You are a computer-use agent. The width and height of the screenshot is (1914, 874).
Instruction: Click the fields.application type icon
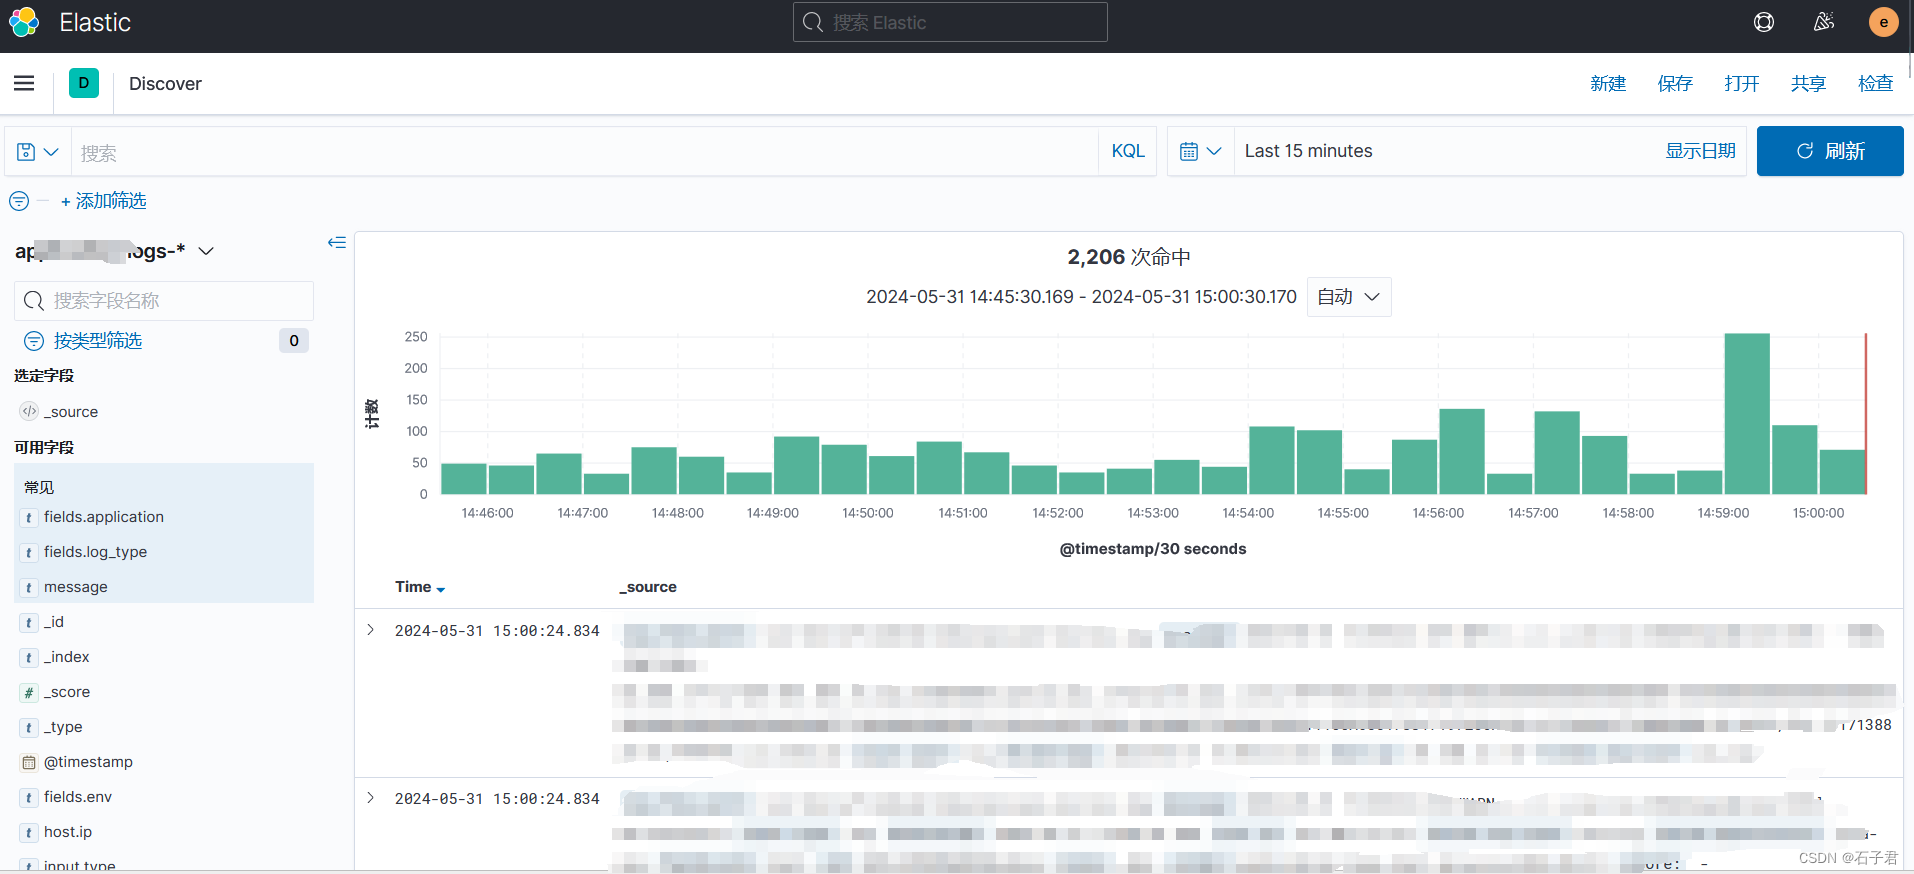tap(29, 517)
